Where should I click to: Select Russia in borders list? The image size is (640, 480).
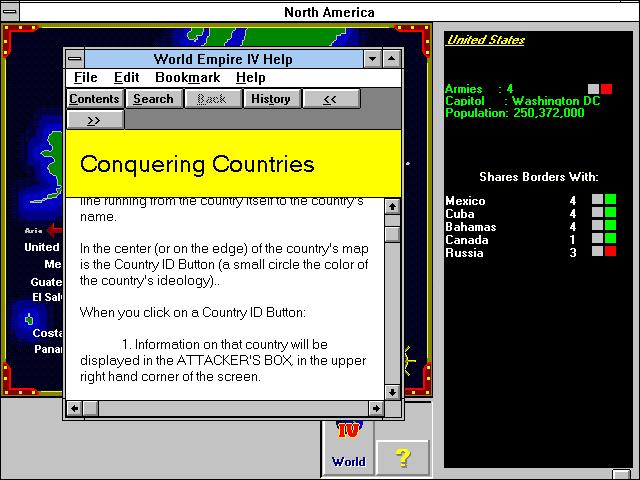click(x=464, y=253)
